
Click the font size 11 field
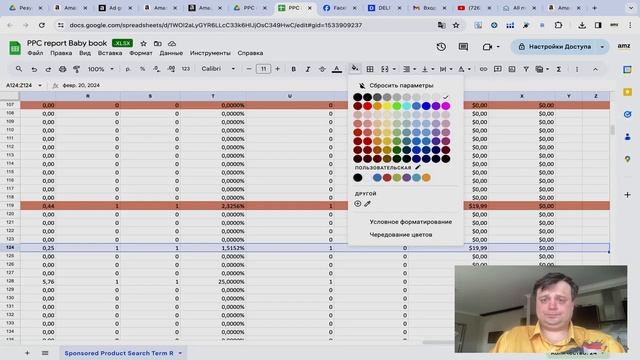(x=263, y=69)
